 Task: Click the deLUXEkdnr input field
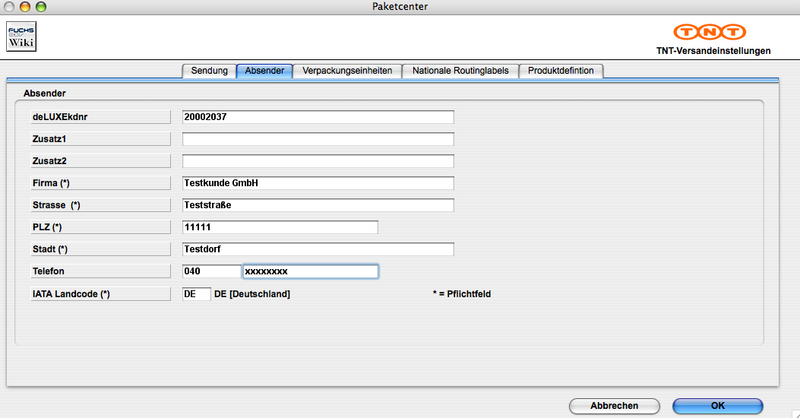[318, 117]
